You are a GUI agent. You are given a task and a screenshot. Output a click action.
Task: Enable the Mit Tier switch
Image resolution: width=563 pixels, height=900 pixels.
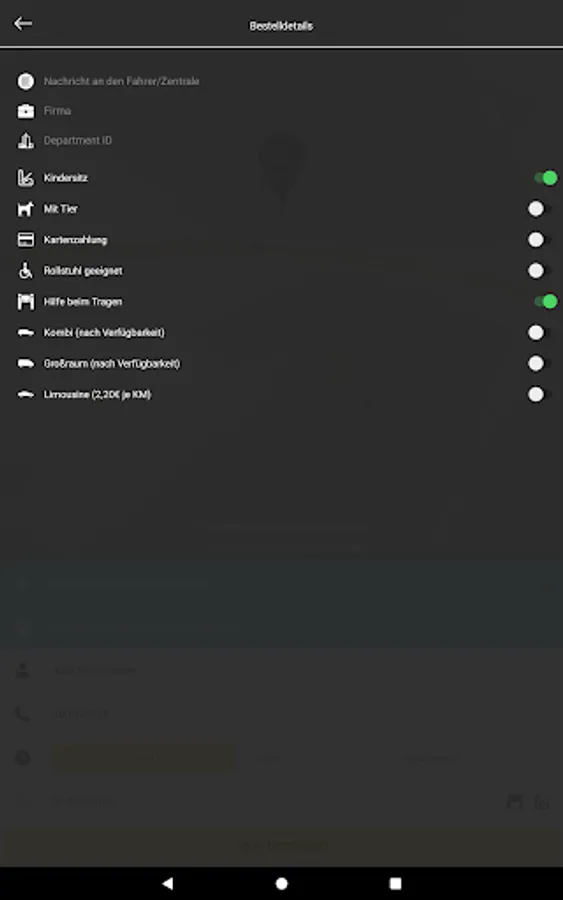(541, 209)
